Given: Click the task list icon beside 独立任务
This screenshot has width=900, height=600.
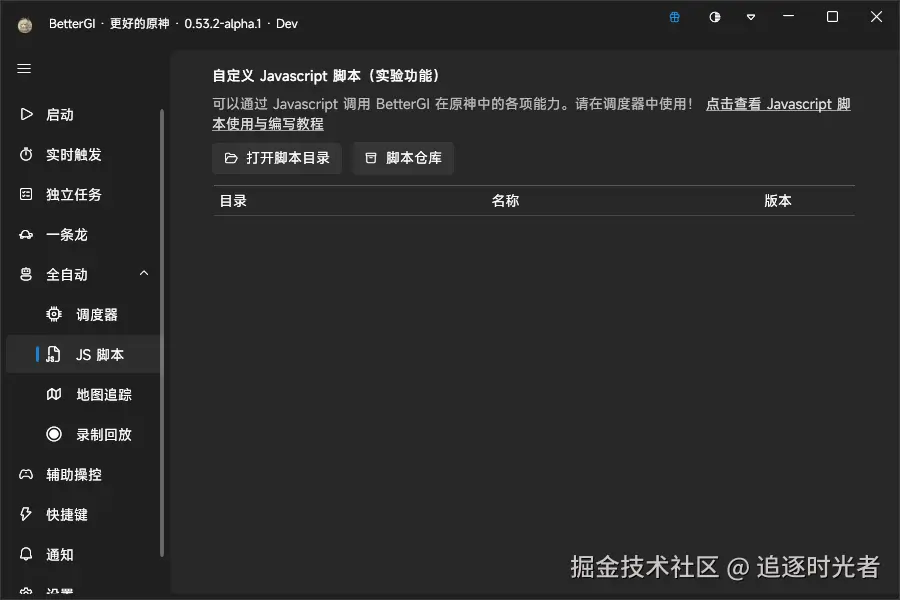Looking at the screenshot, I should point(26,195).
